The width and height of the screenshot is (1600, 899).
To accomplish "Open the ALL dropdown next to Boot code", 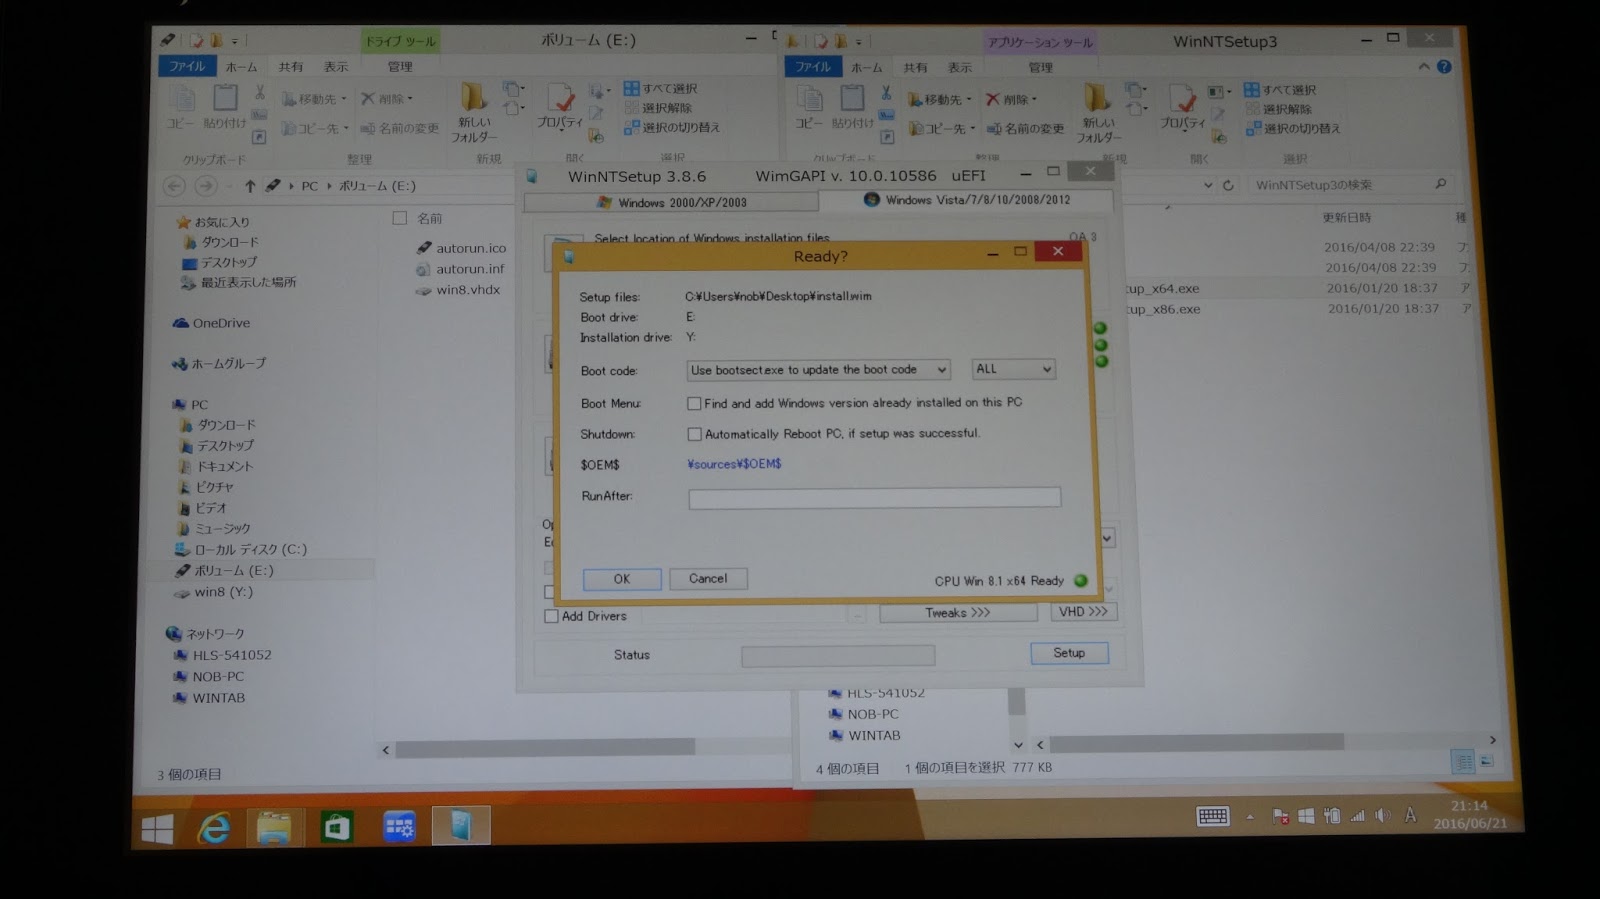I will click(x=1013, y=369).
